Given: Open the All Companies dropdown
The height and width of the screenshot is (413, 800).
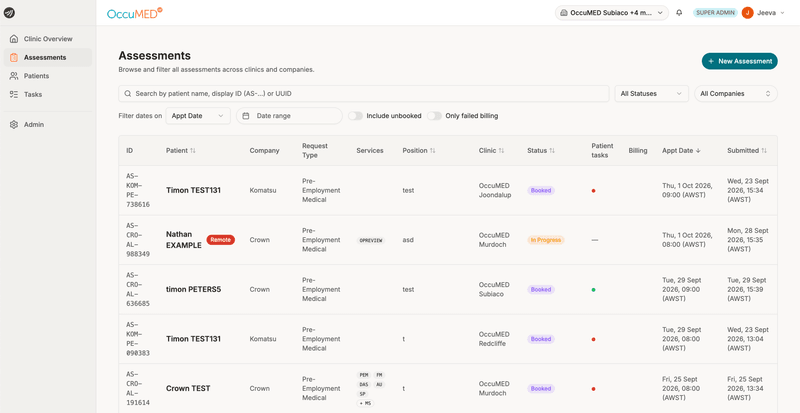Looking at the screenshot, I should click(x=736, y=94).
